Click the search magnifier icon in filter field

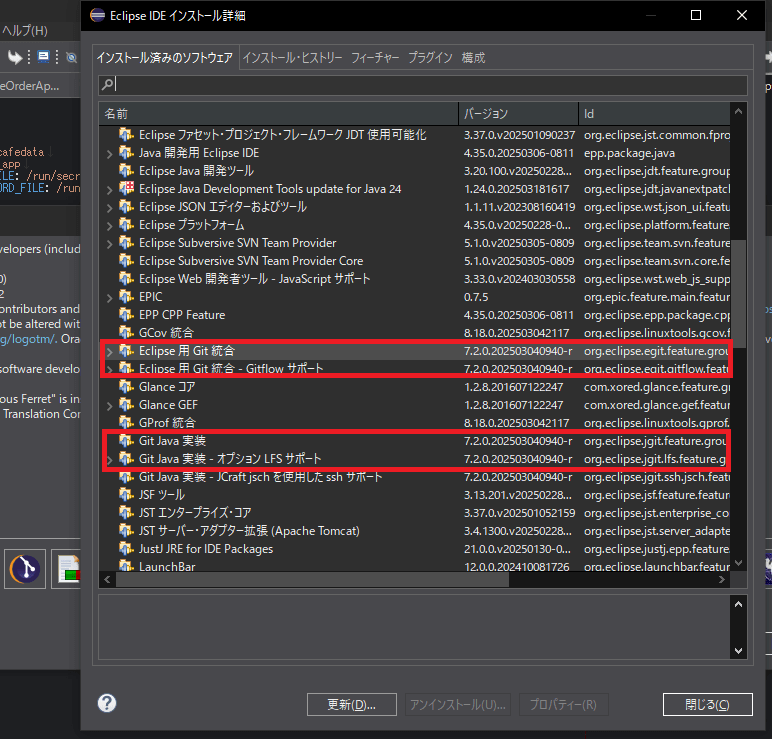pyautogui.click(x=108, y=85)
